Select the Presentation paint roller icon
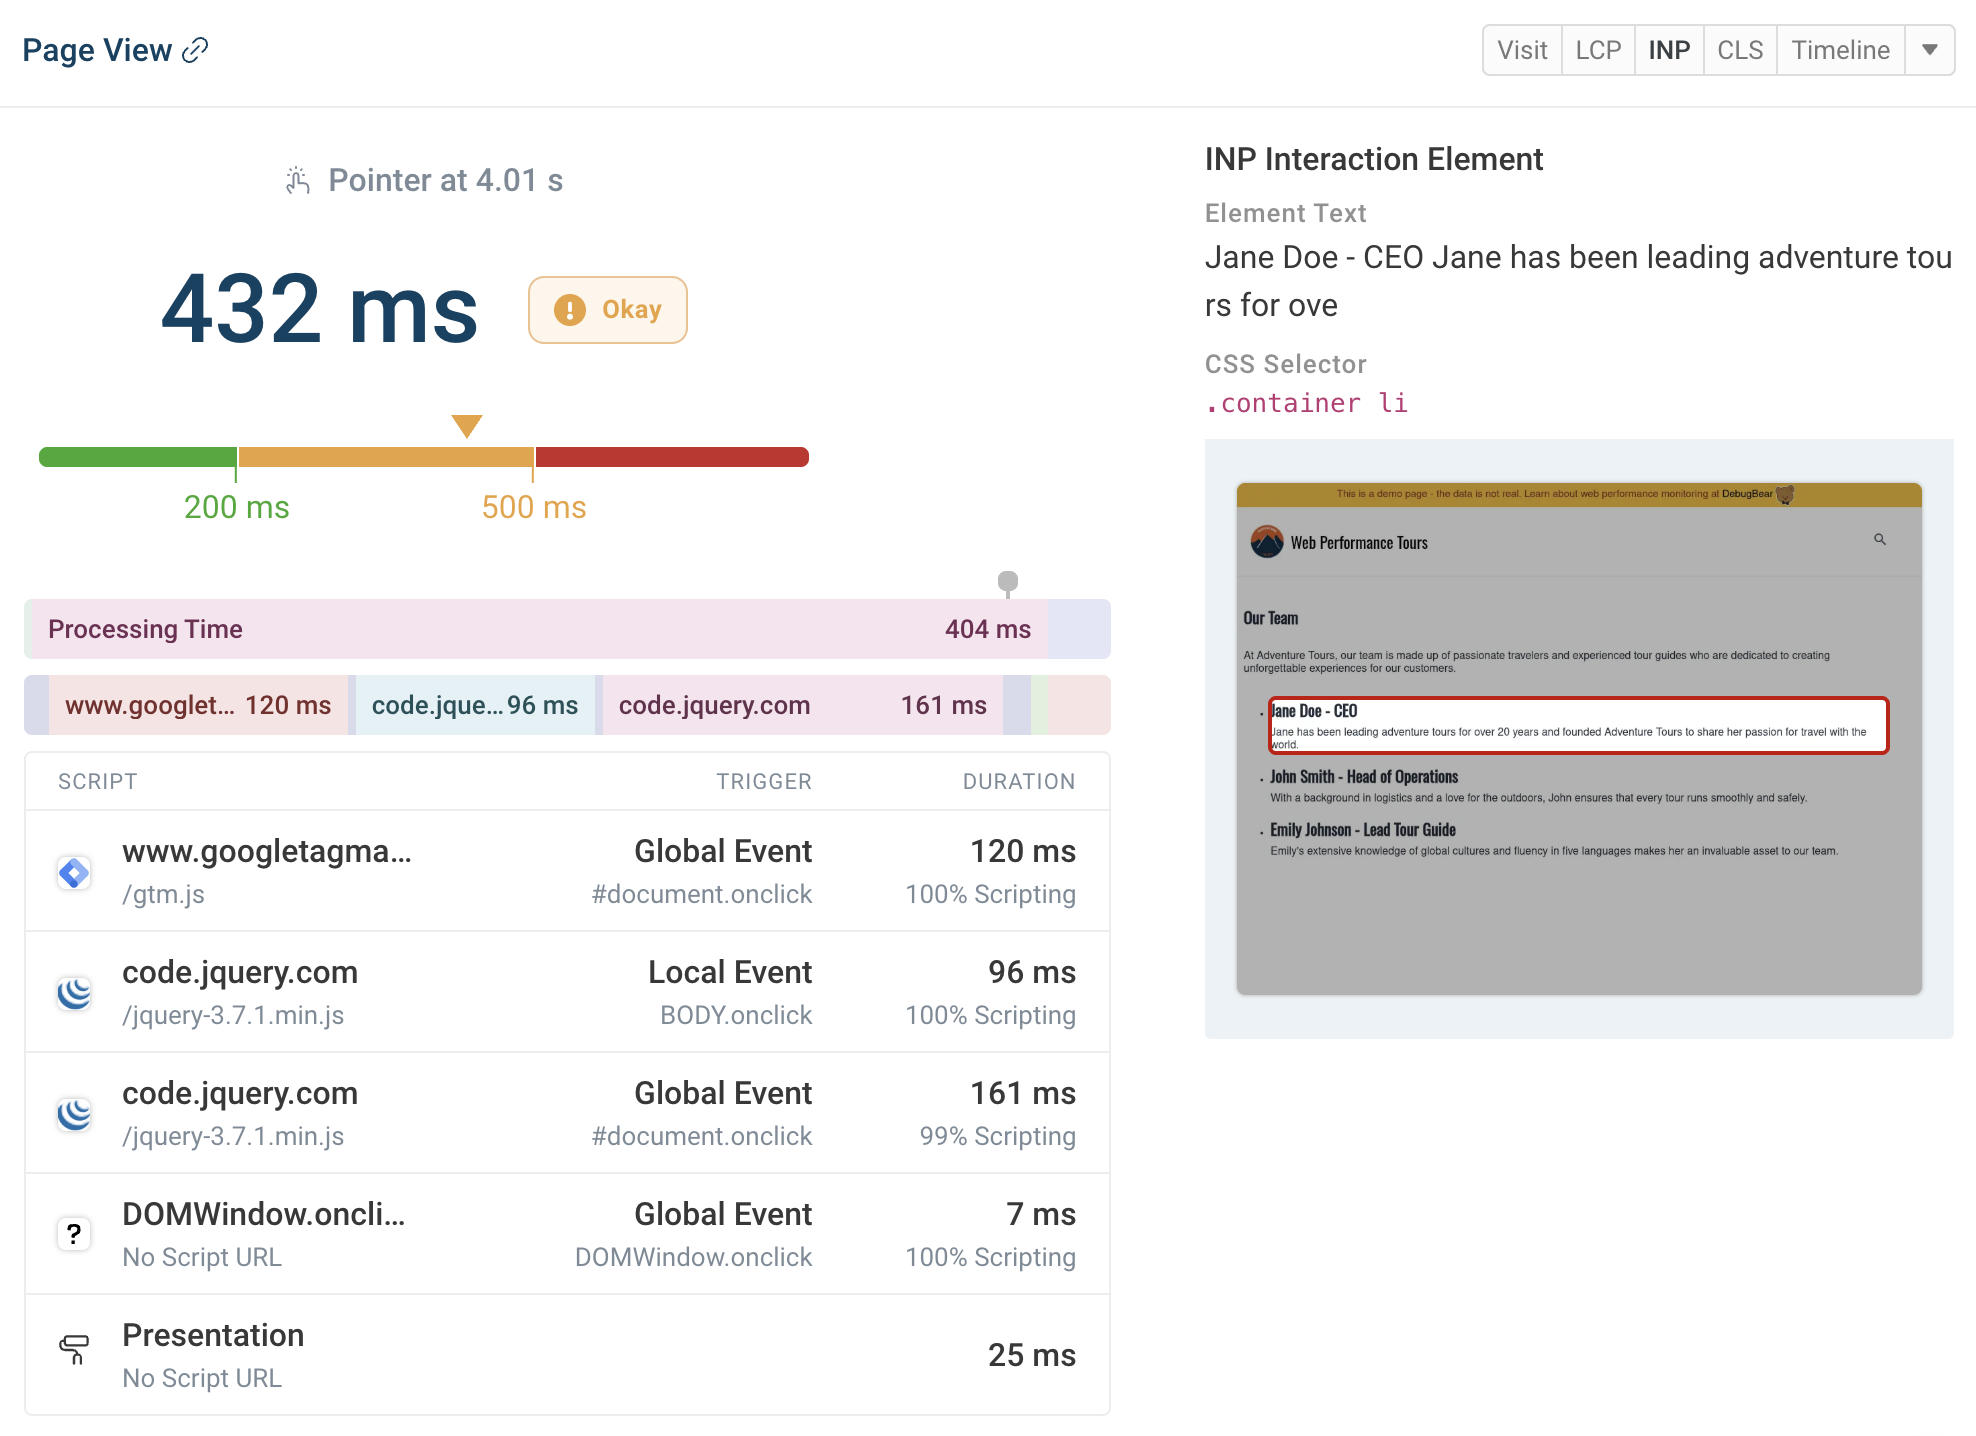The width and height of the screenshot is (1976, 1436). point(74,1349)
